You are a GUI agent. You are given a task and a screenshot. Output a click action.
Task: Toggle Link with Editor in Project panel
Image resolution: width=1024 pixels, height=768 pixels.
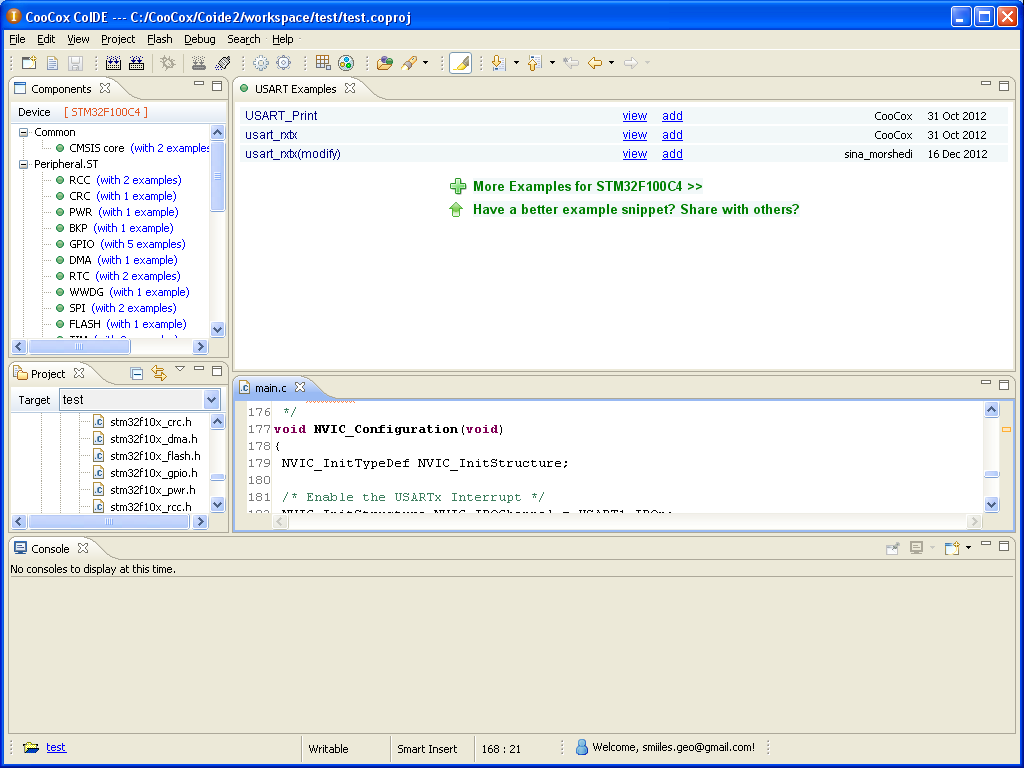[x=159, y=373]
